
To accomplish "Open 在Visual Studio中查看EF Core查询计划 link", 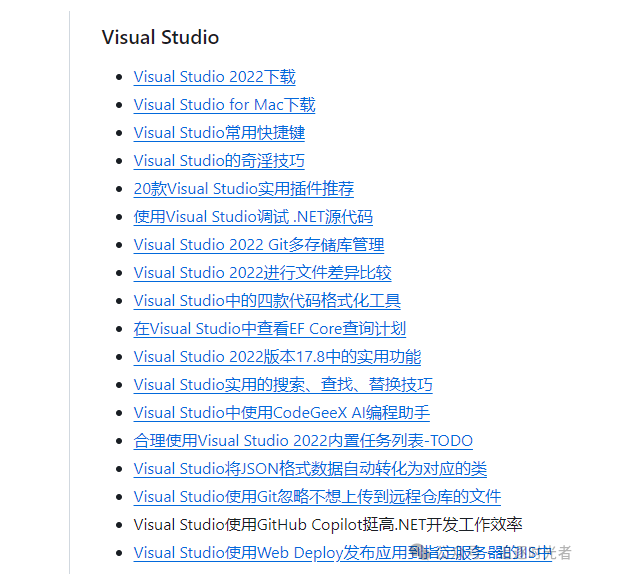I will [x=270, y=329].
